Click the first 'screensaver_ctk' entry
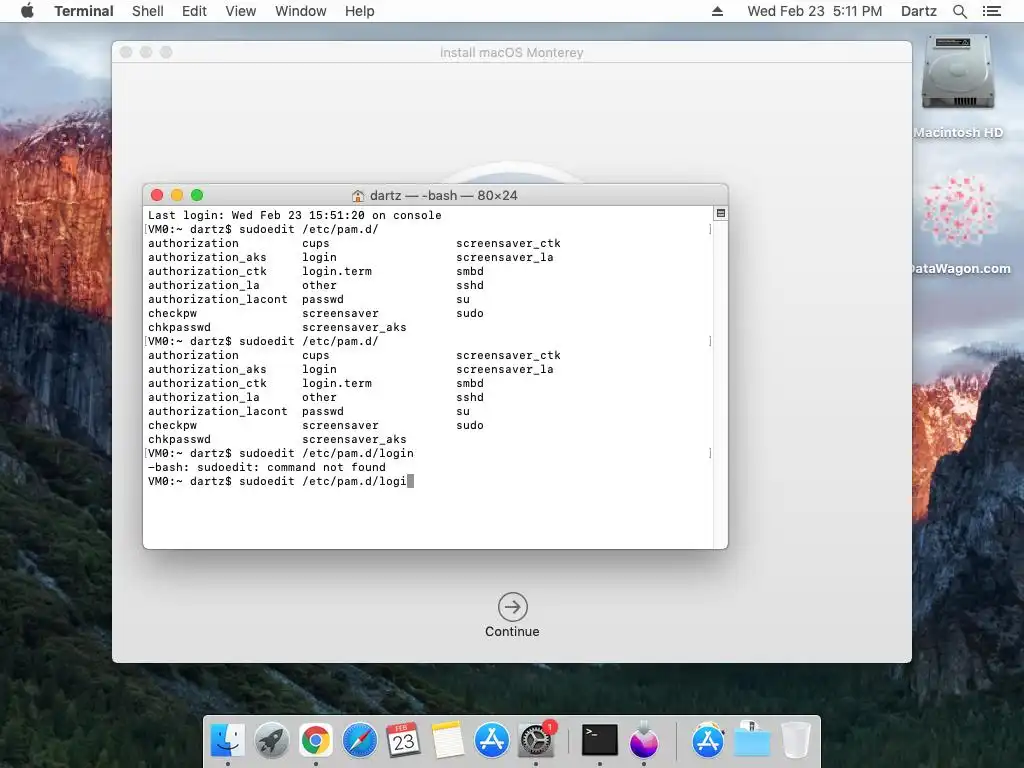 point(508,243)
